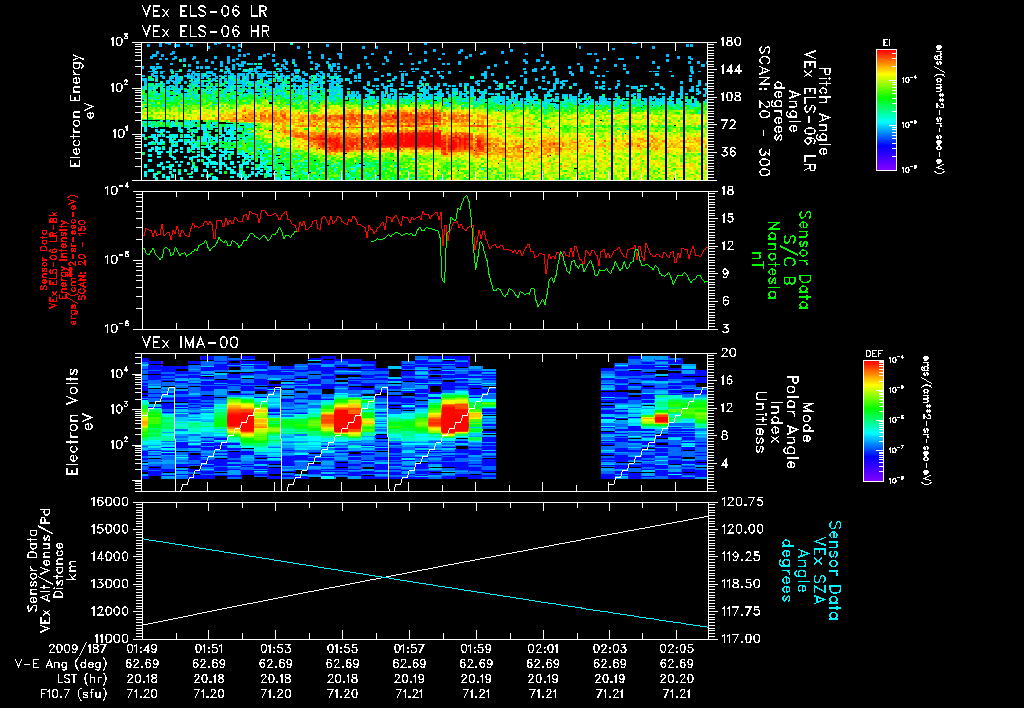Select the 'VEx ELS-06 HR' panel title
The width and height of the screenshot is (1024, 708).
click(205, 31)
